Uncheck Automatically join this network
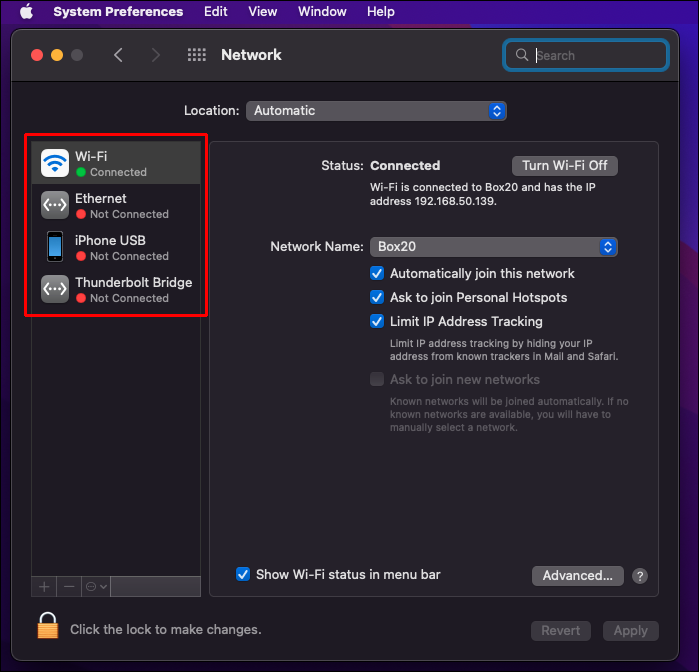Image resolution: width=699 pixels, height=672 pixels. tap(377, 273)
